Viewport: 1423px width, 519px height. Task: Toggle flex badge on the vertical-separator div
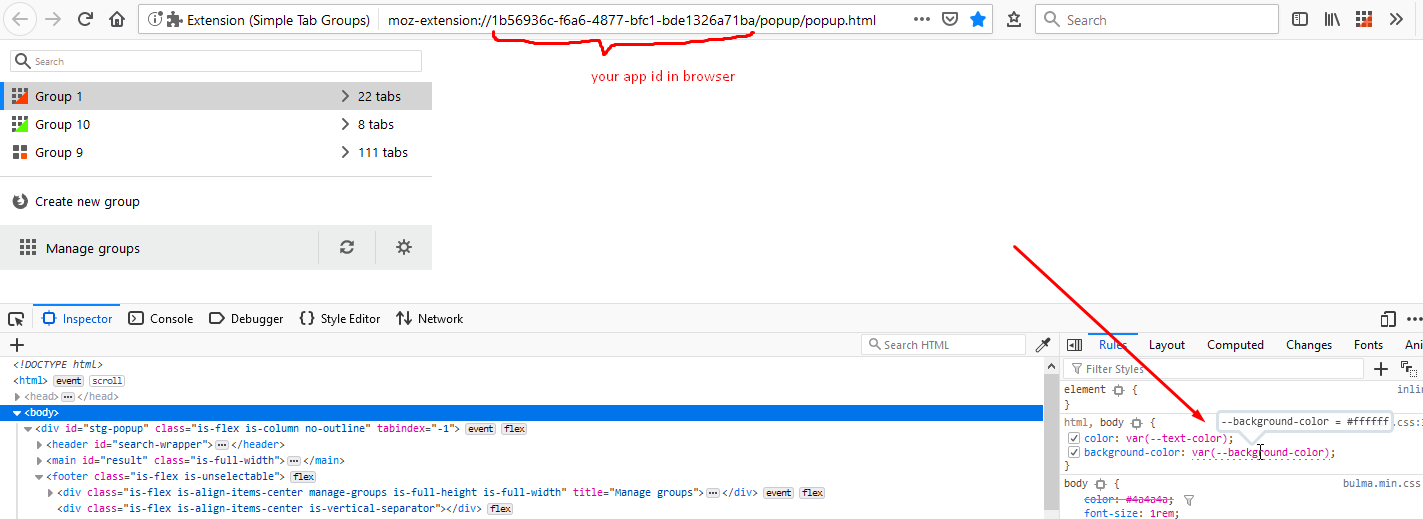tap(500, 509)
